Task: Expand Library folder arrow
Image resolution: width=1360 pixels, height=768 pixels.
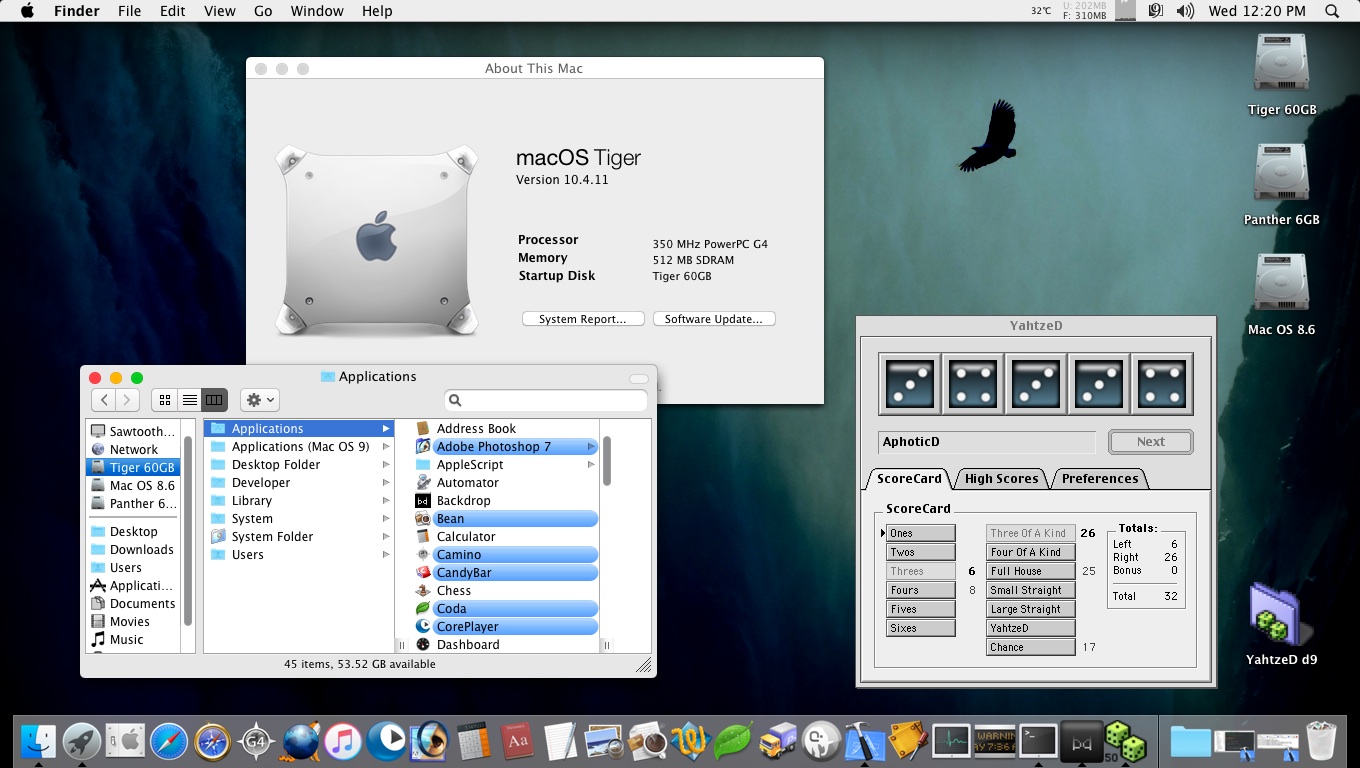Action: [x=386, y=501]
